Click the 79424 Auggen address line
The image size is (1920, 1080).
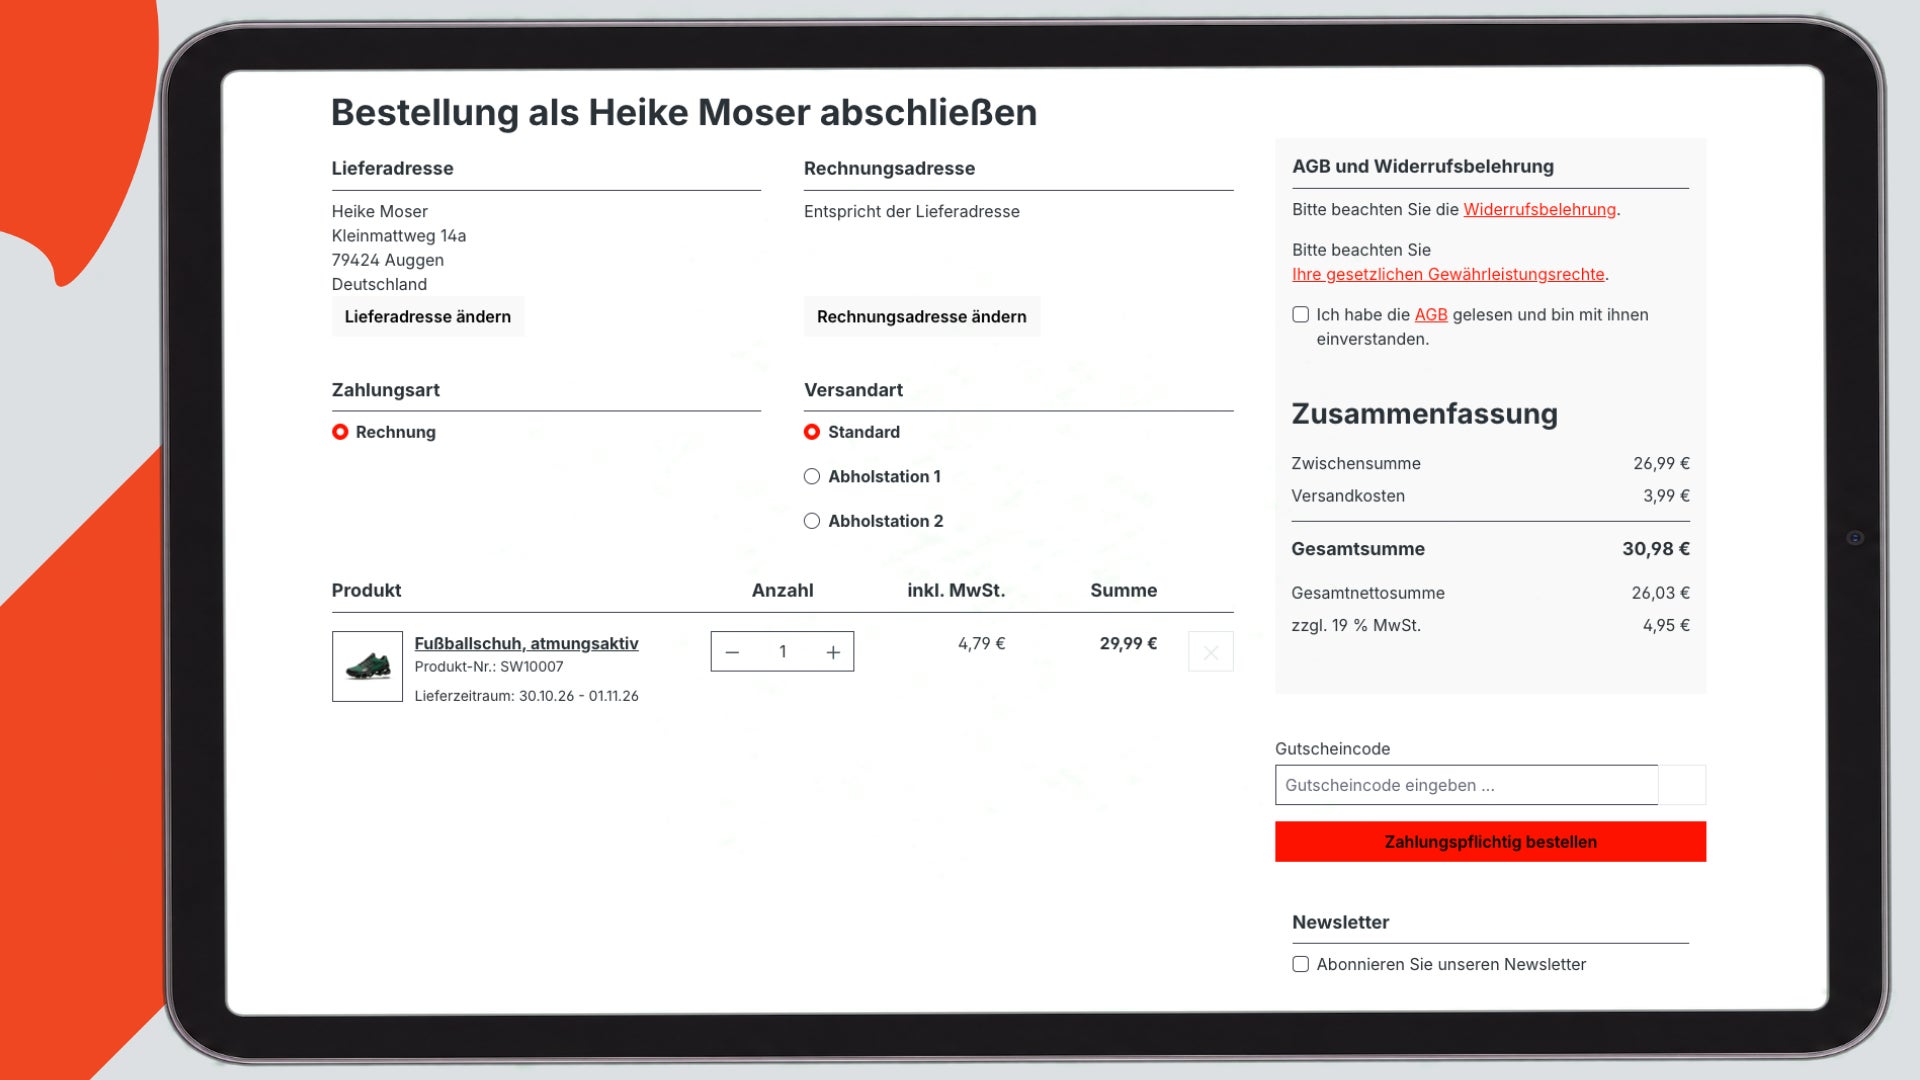[x=388, y=260]
